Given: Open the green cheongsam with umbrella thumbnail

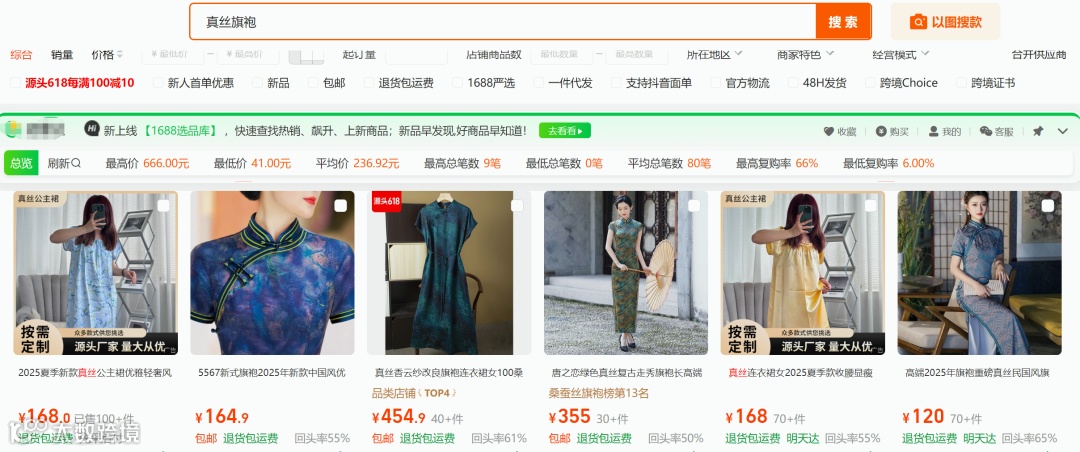Looking at the screenshot, I should 625,273.
